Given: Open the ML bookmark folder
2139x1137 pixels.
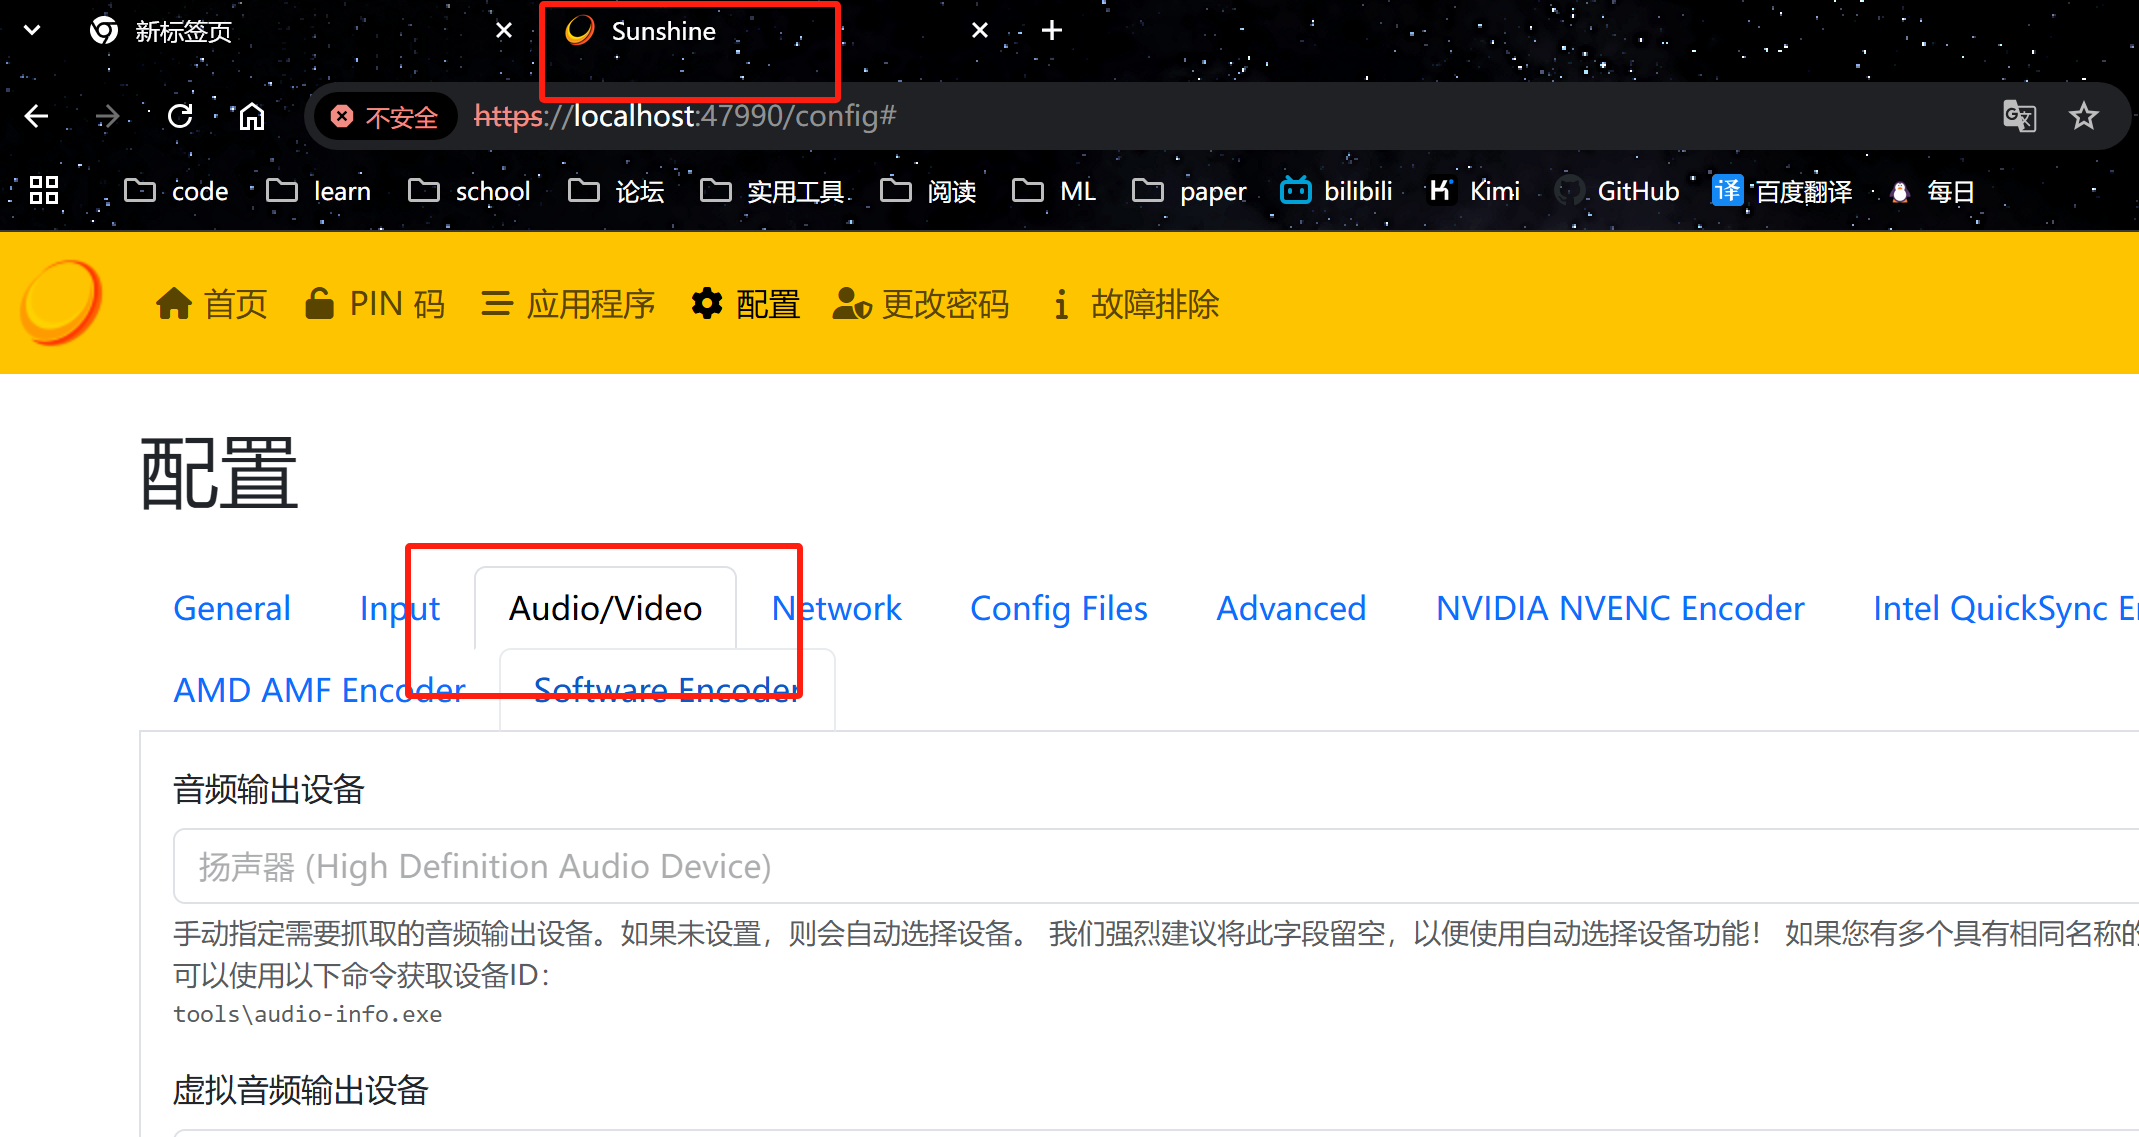Looking at the screenshot, I should coord(1054,190).
